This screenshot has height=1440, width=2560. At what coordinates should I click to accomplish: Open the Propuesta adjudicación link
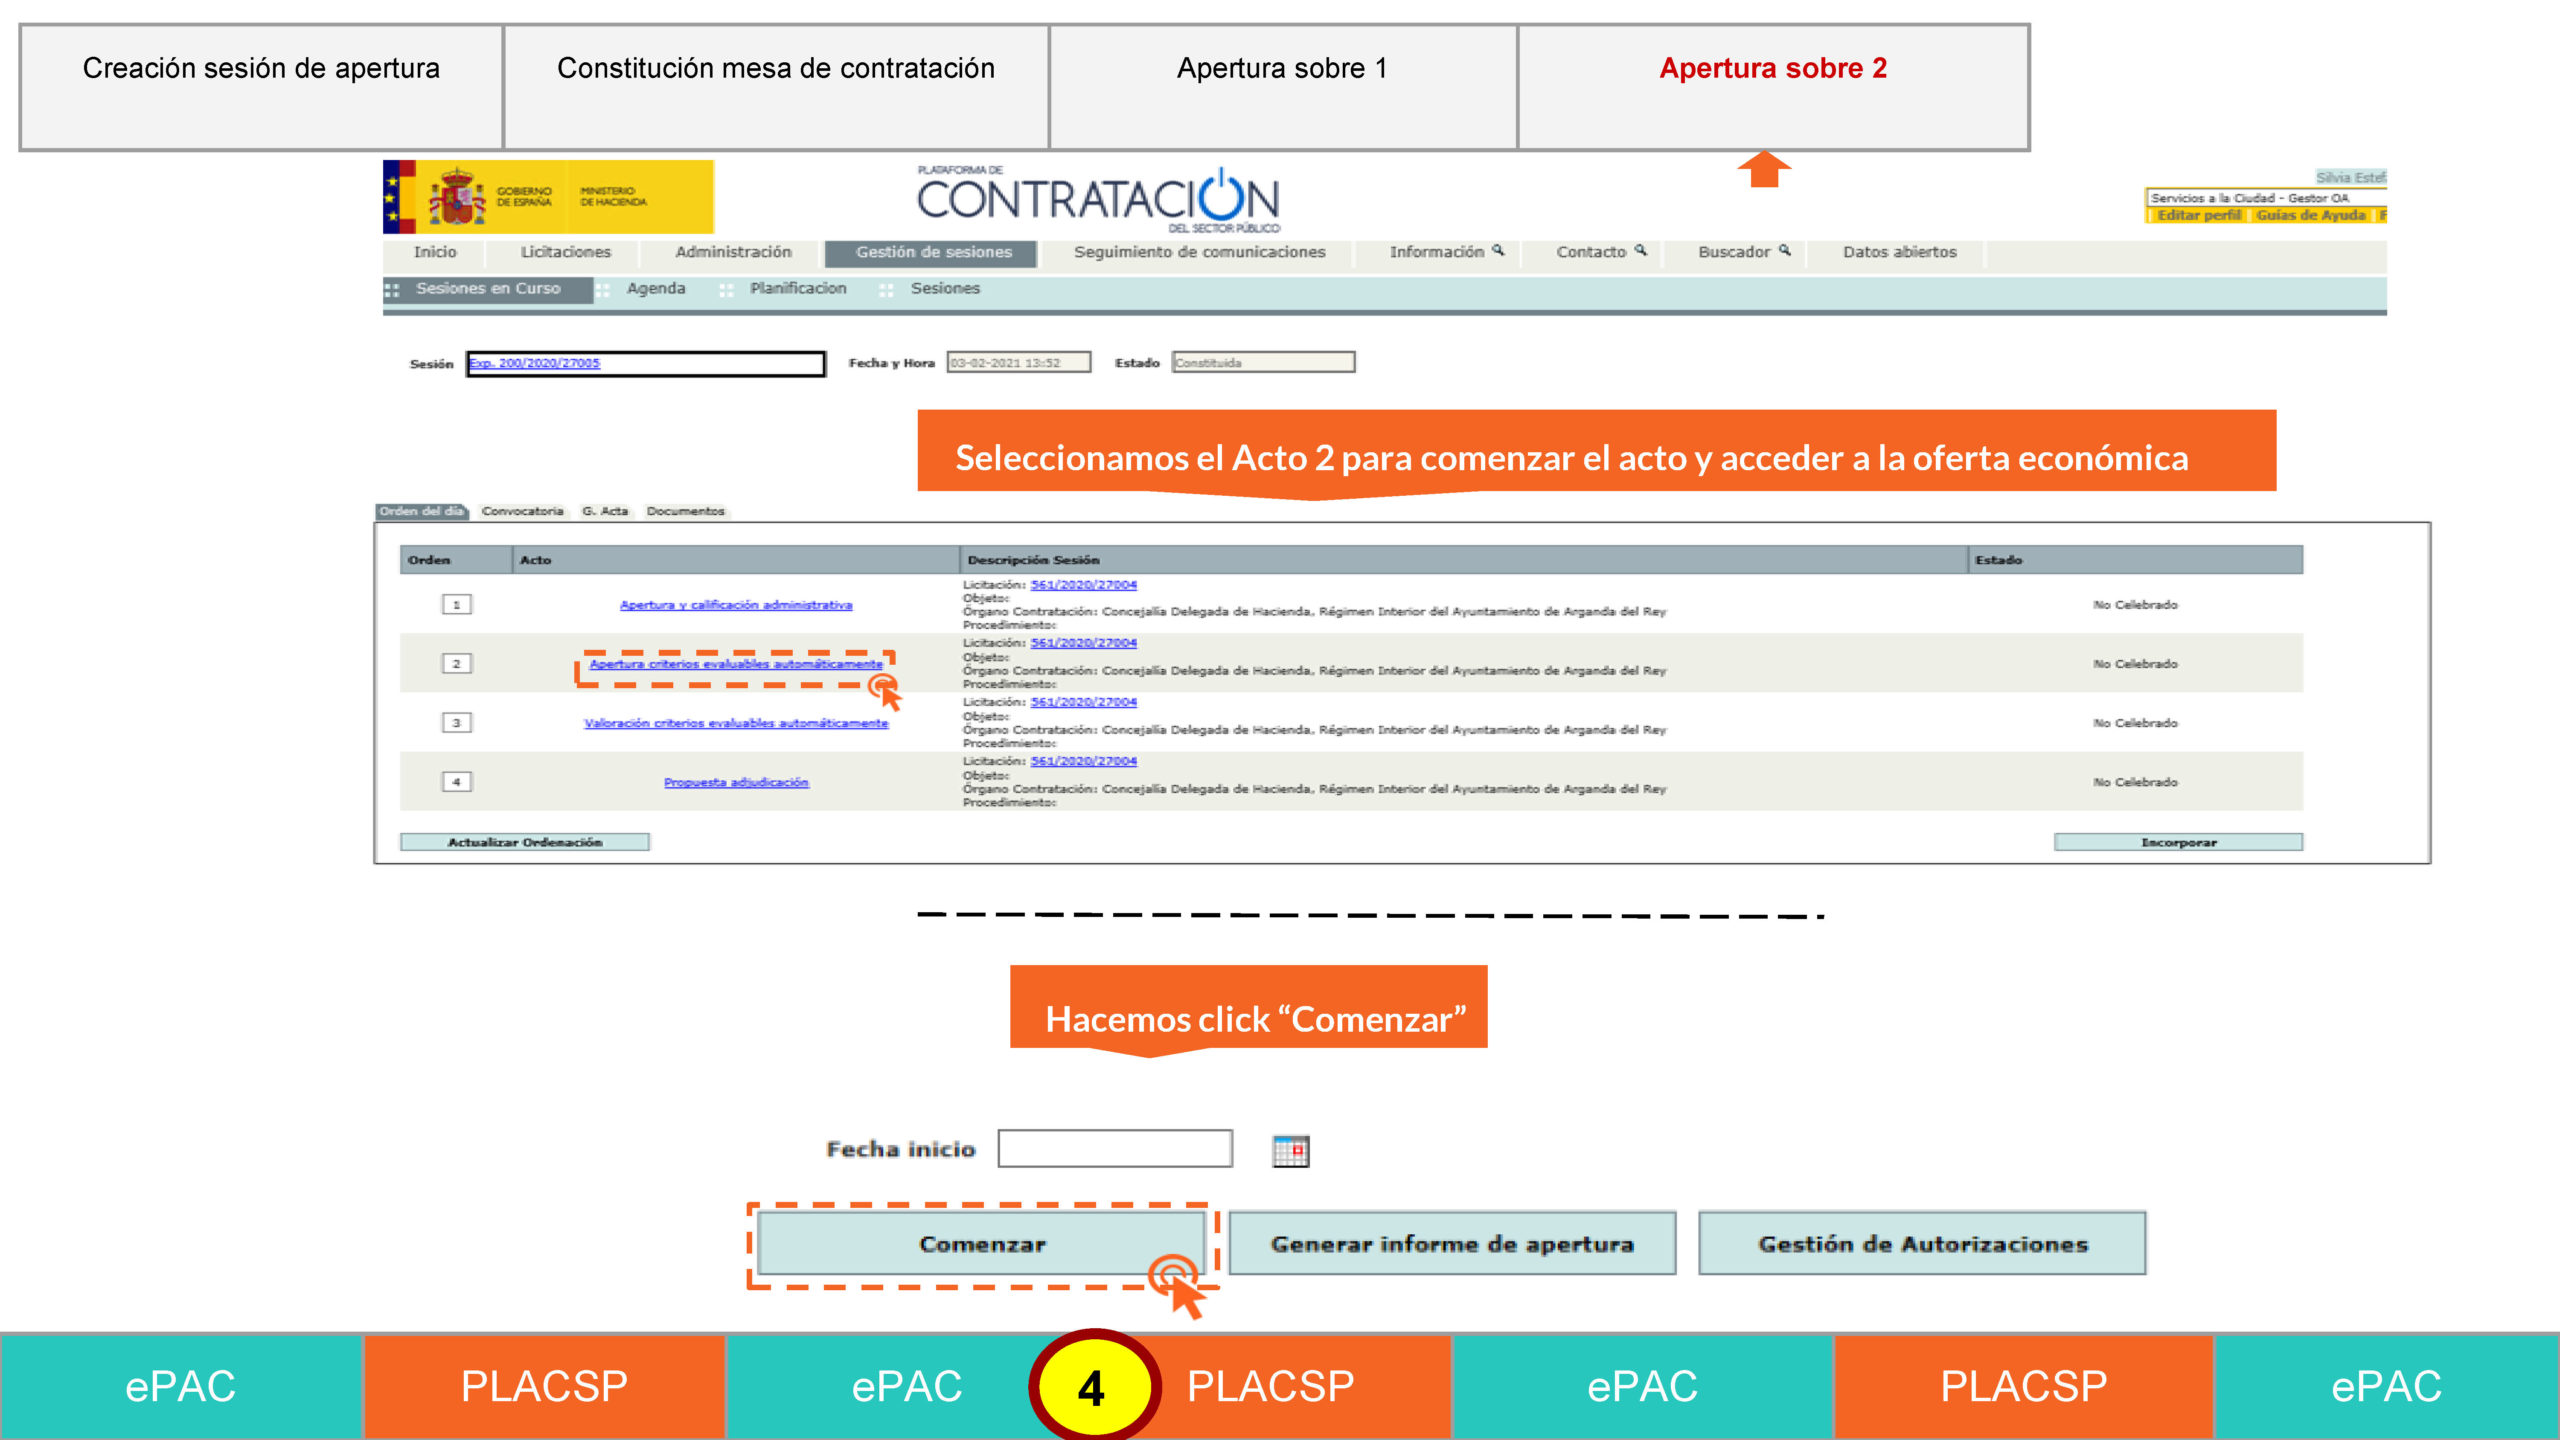(736, 782)
